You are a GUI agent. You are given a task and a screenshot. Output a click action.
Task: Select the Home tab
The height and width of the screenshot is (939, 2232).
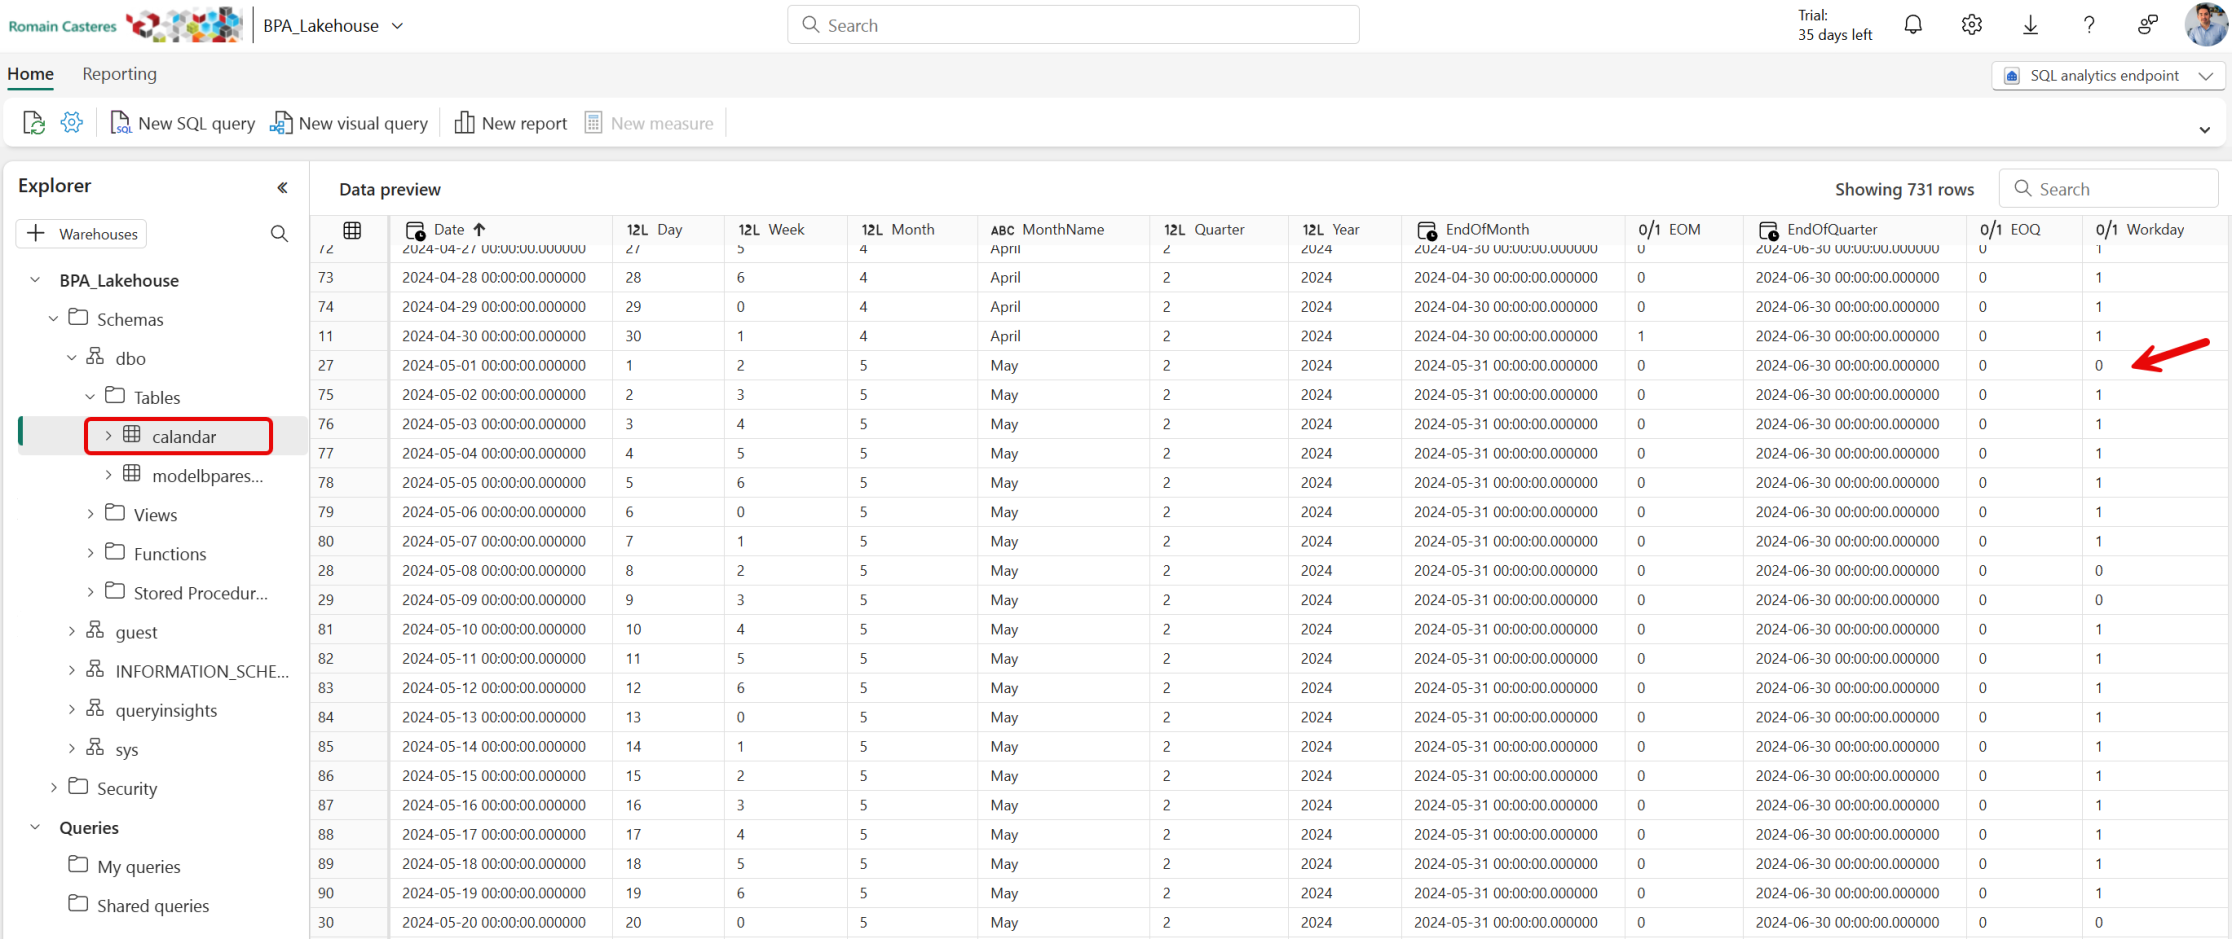[x=30, y=73]
